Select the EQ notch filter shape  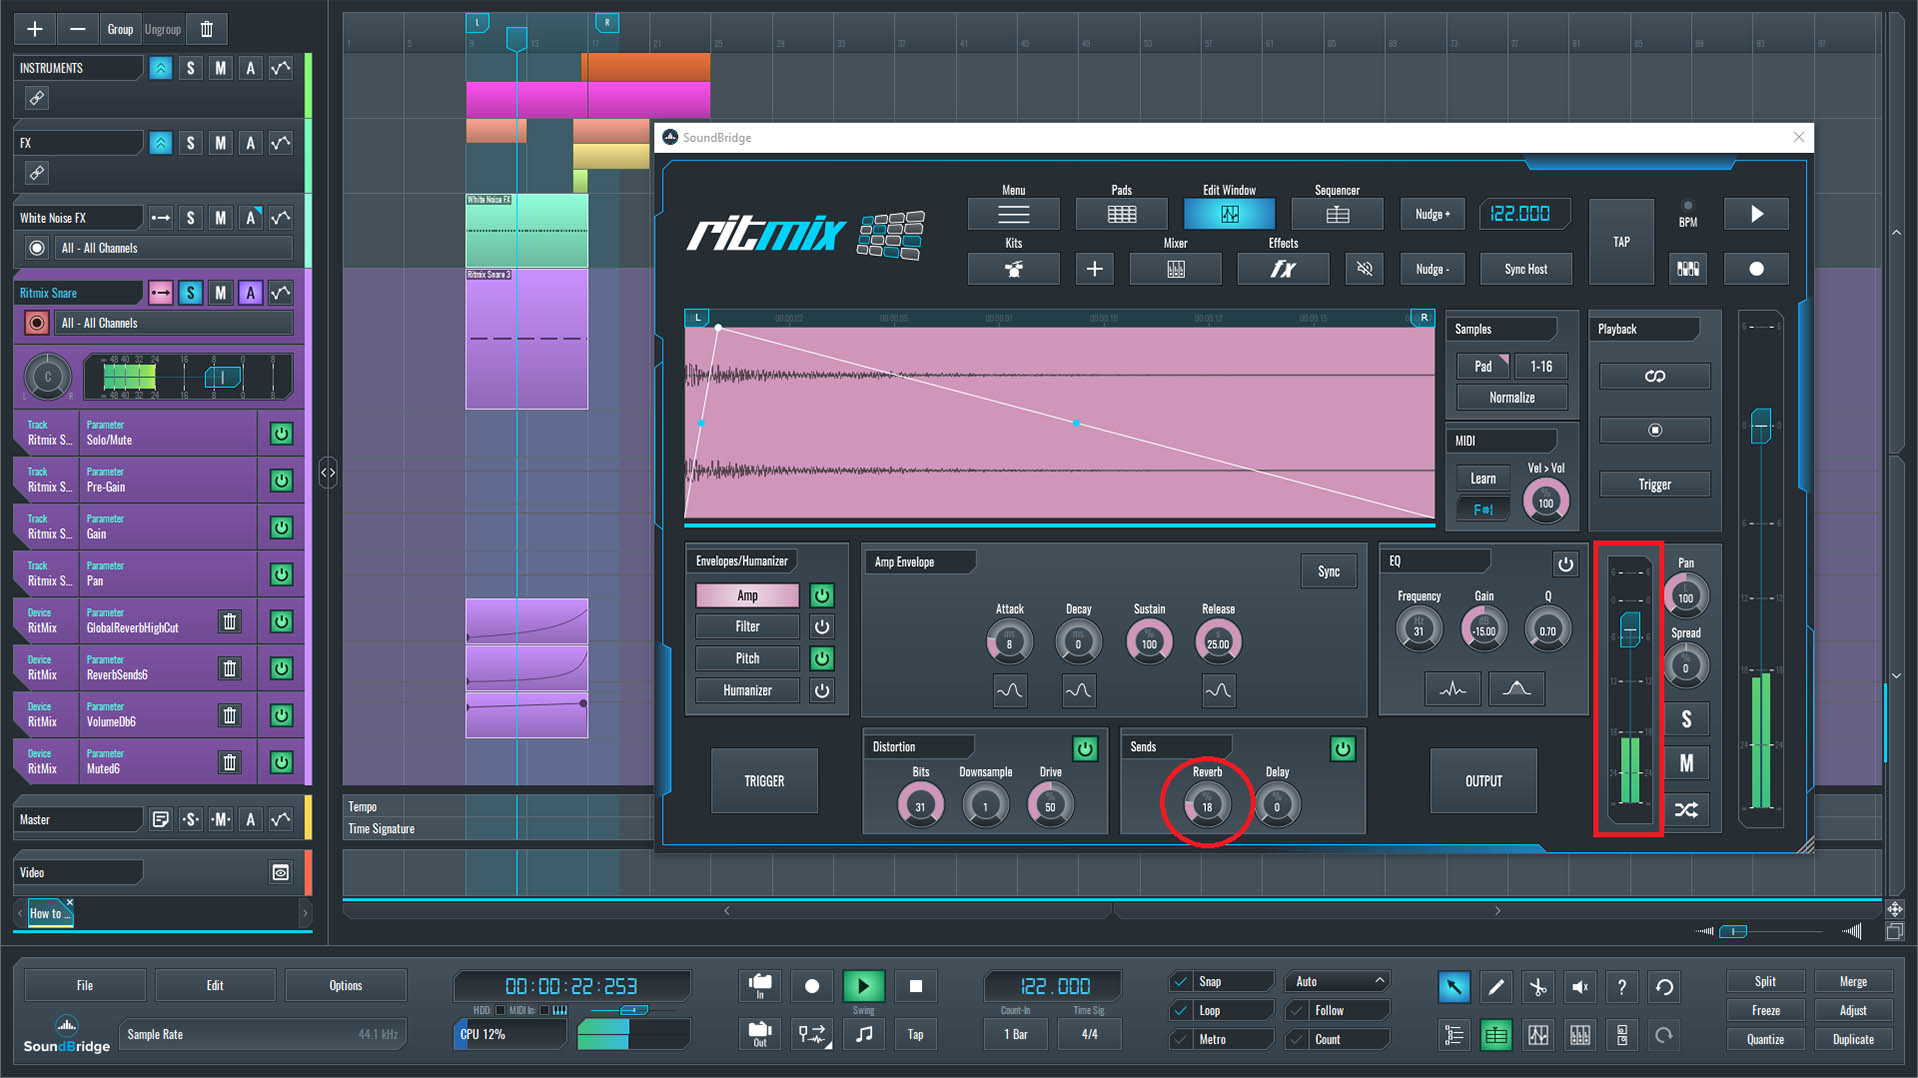1452,689
